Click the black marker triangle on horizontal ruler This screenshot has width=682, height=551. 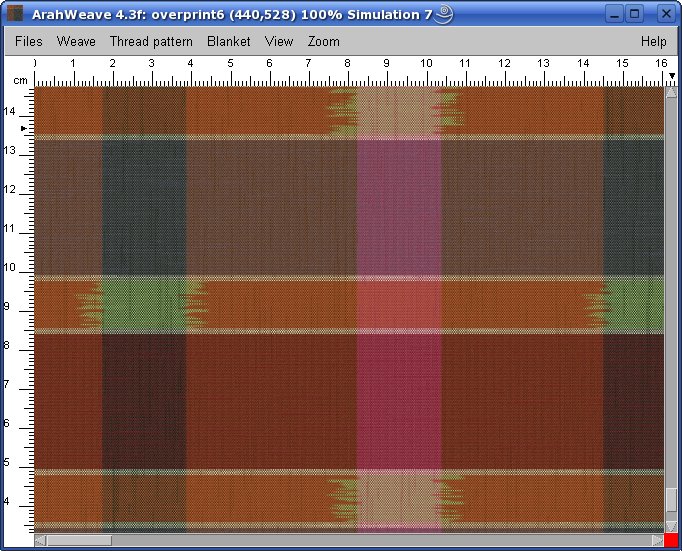click(672, 76)
